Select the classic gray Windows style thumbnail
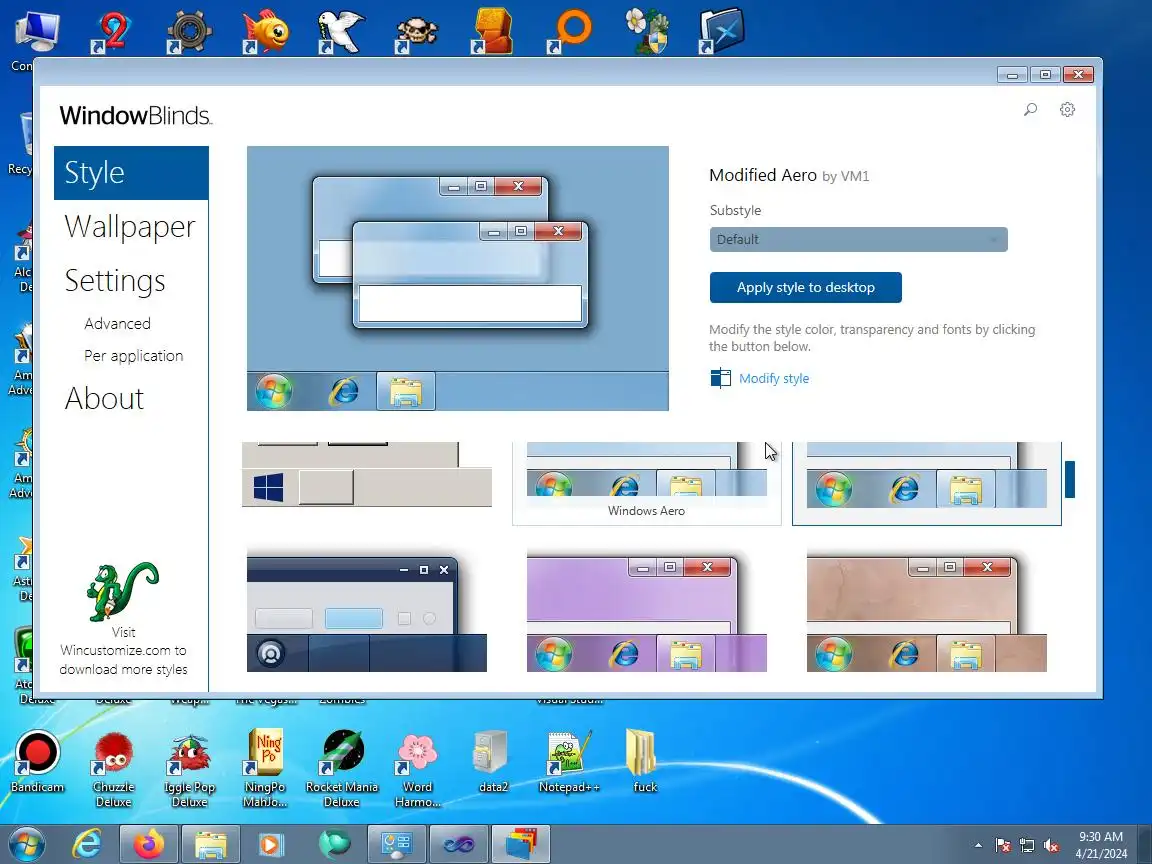This screenshot has height=864, width=1152. 367,475
